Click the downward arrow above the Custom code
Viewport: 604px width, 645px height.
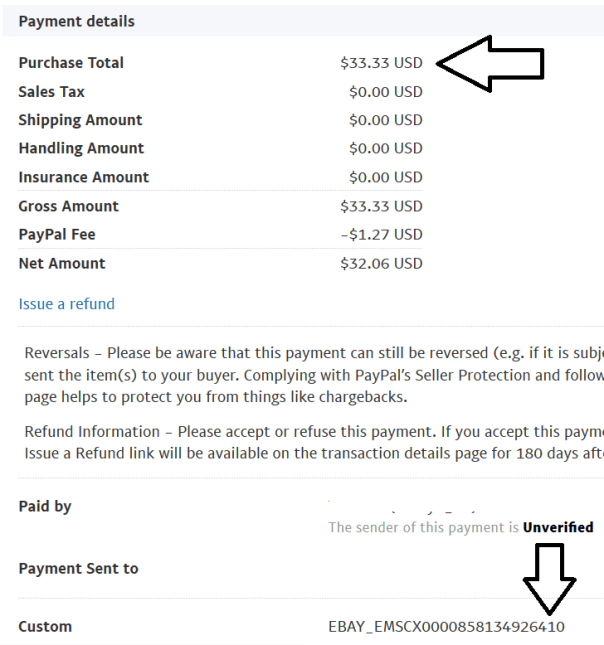coord(550,579)
